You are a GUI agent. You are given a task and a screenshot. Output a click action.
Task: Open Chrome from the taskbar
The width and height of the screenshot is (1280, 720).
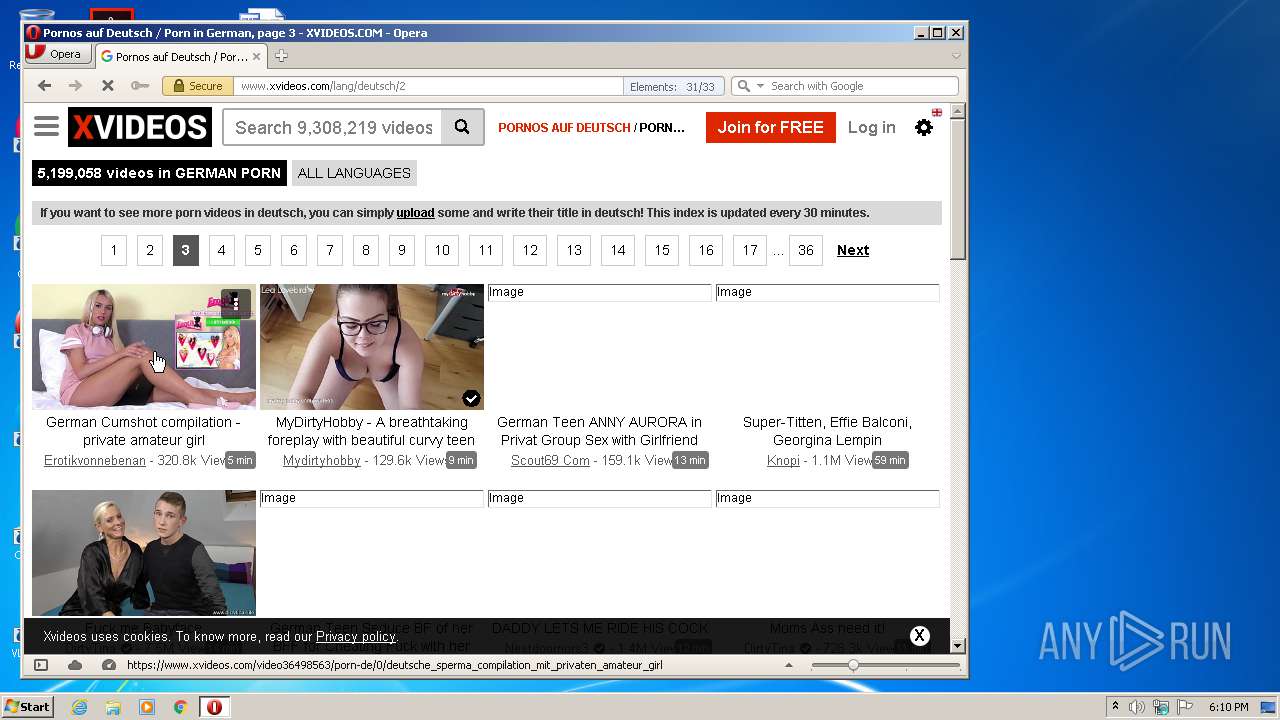pyautogui.click(x=180, y=707)
